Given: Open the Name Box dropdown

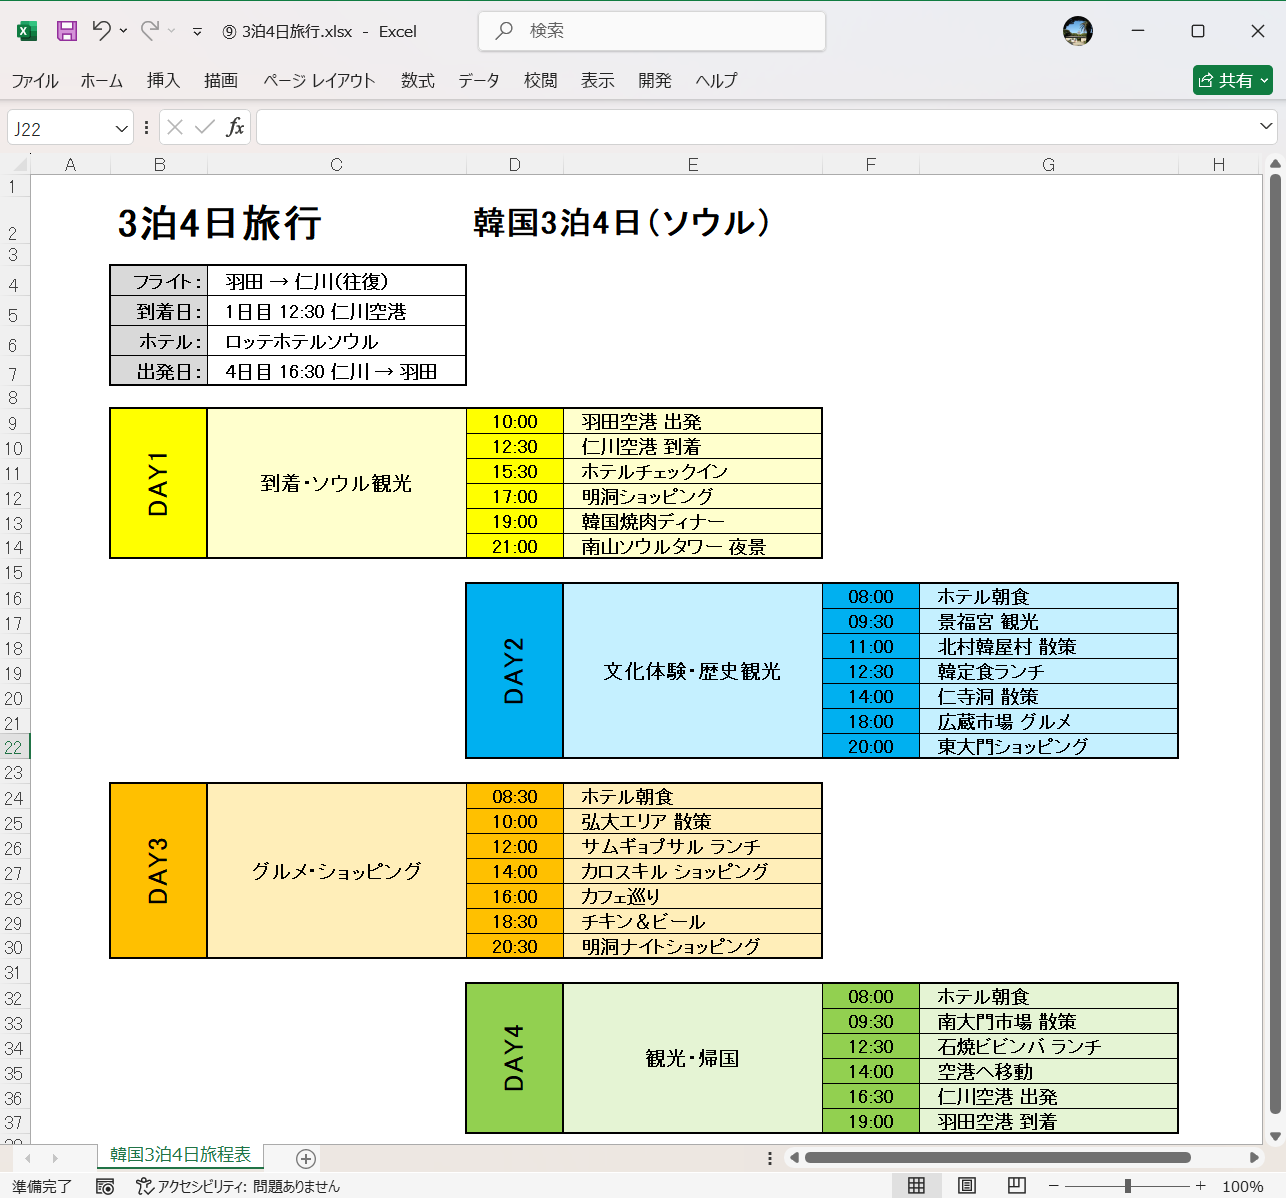Looking at the screenshot, I should pyautogui.click(x=118, y=127).
